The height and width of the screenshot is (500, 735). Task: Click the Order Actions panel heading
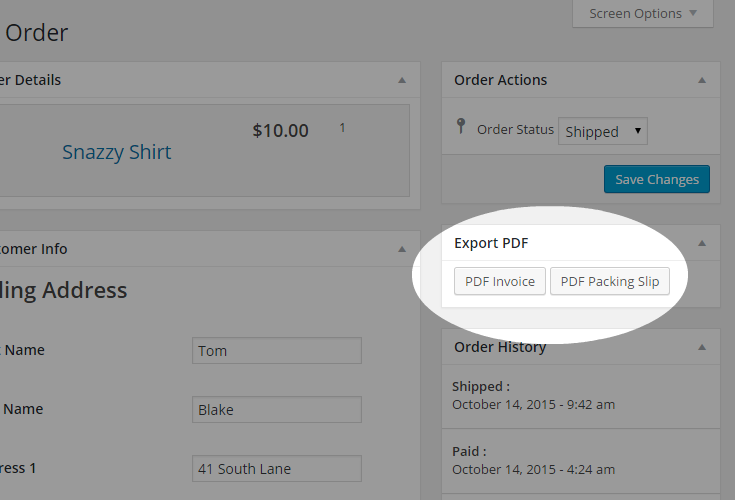point(500,80)
